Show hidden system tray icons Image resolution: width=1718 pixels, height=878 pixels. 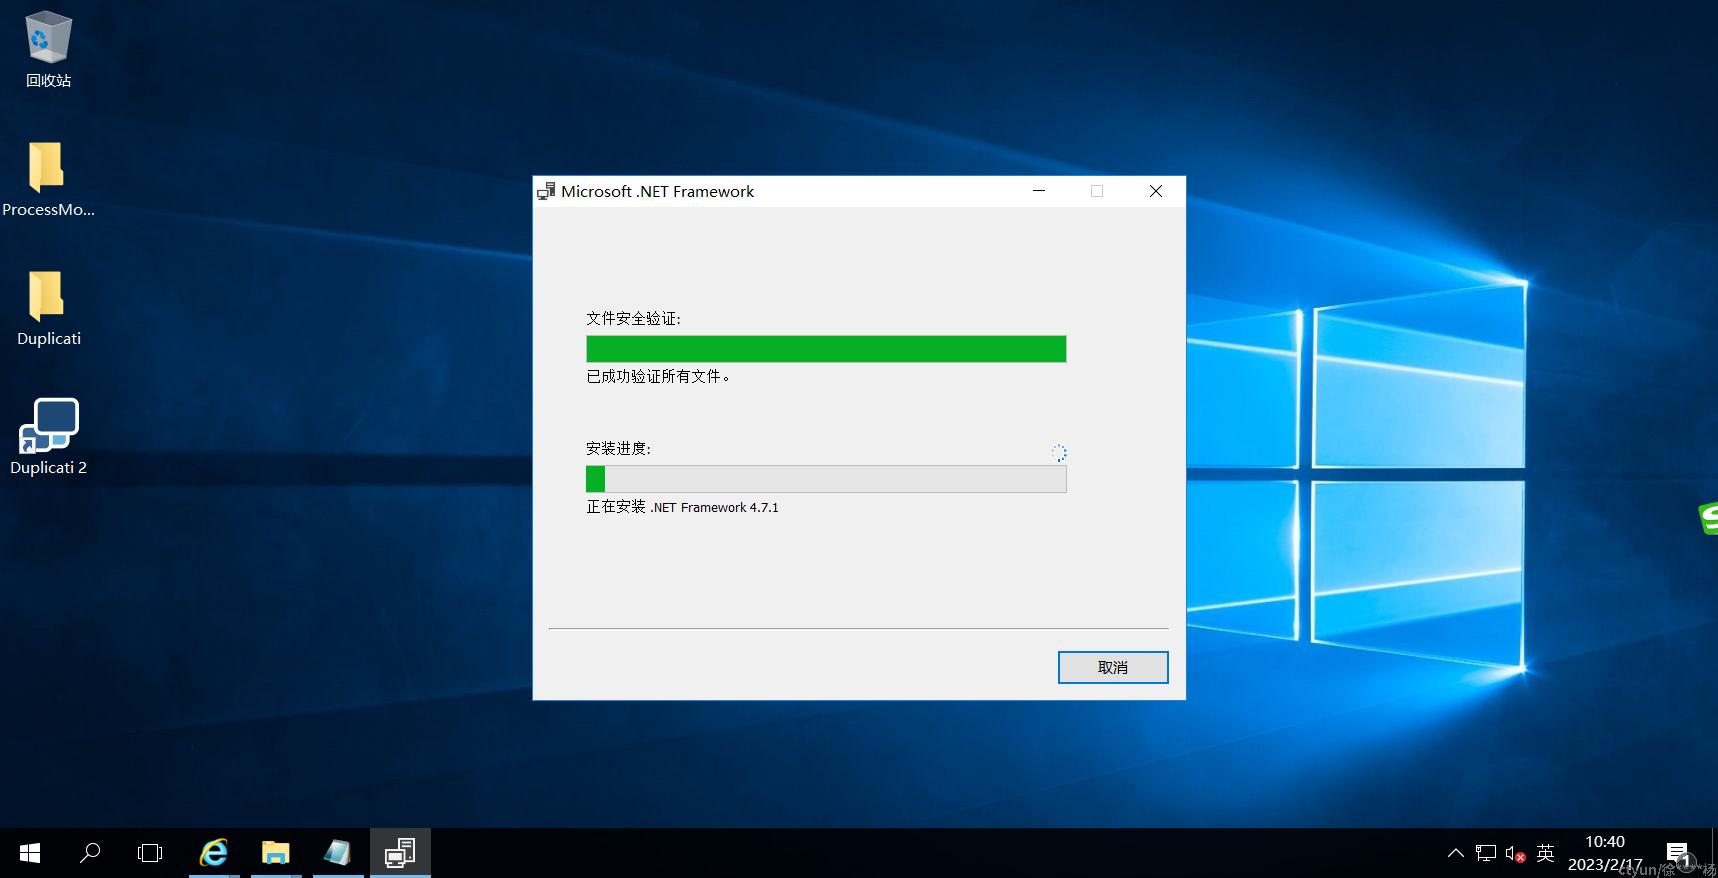(x=1456, y=853)
